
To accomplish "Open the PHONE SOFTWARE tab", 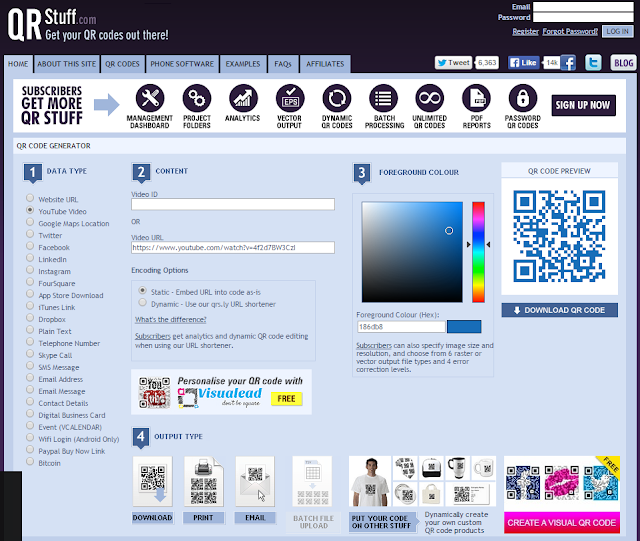I will (182, 64).
